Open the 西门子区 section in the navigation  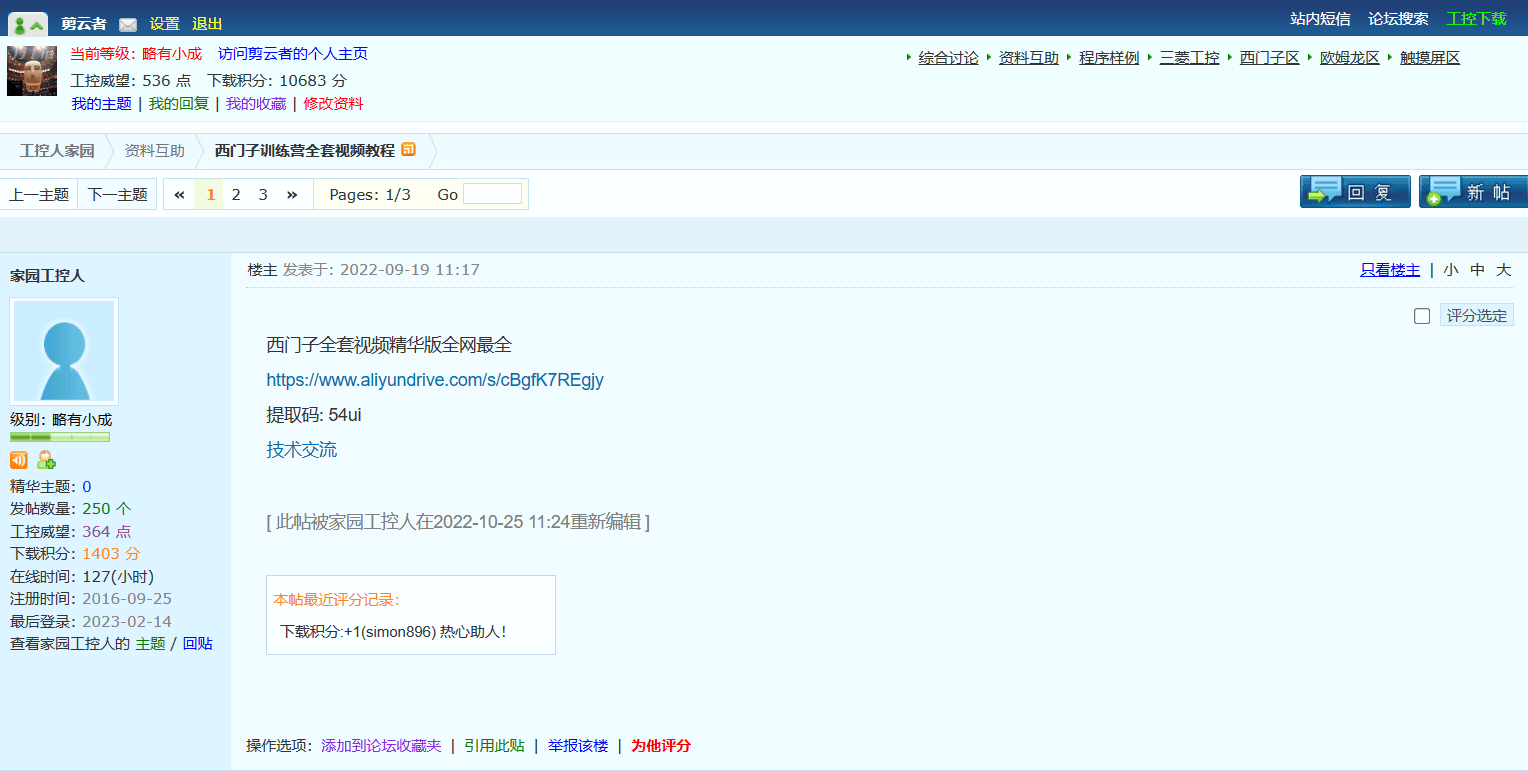[1269, 58]
